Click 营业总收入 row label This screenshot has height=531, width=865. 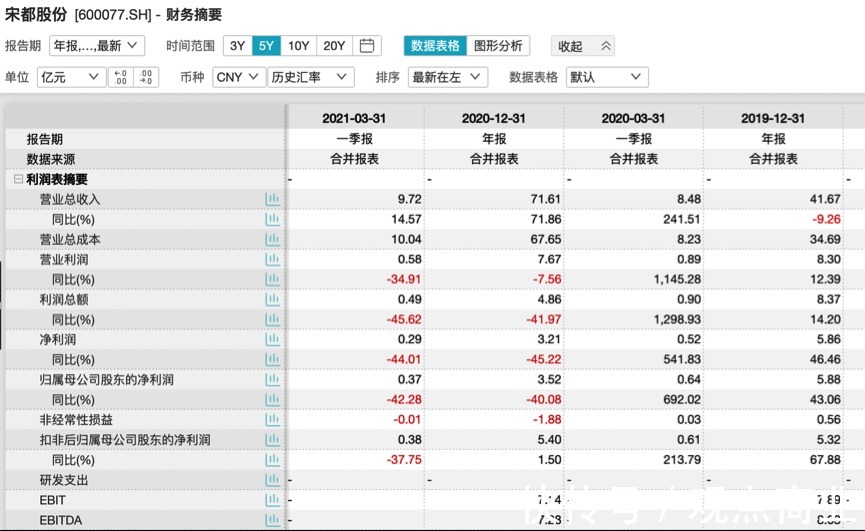(70, 199)
